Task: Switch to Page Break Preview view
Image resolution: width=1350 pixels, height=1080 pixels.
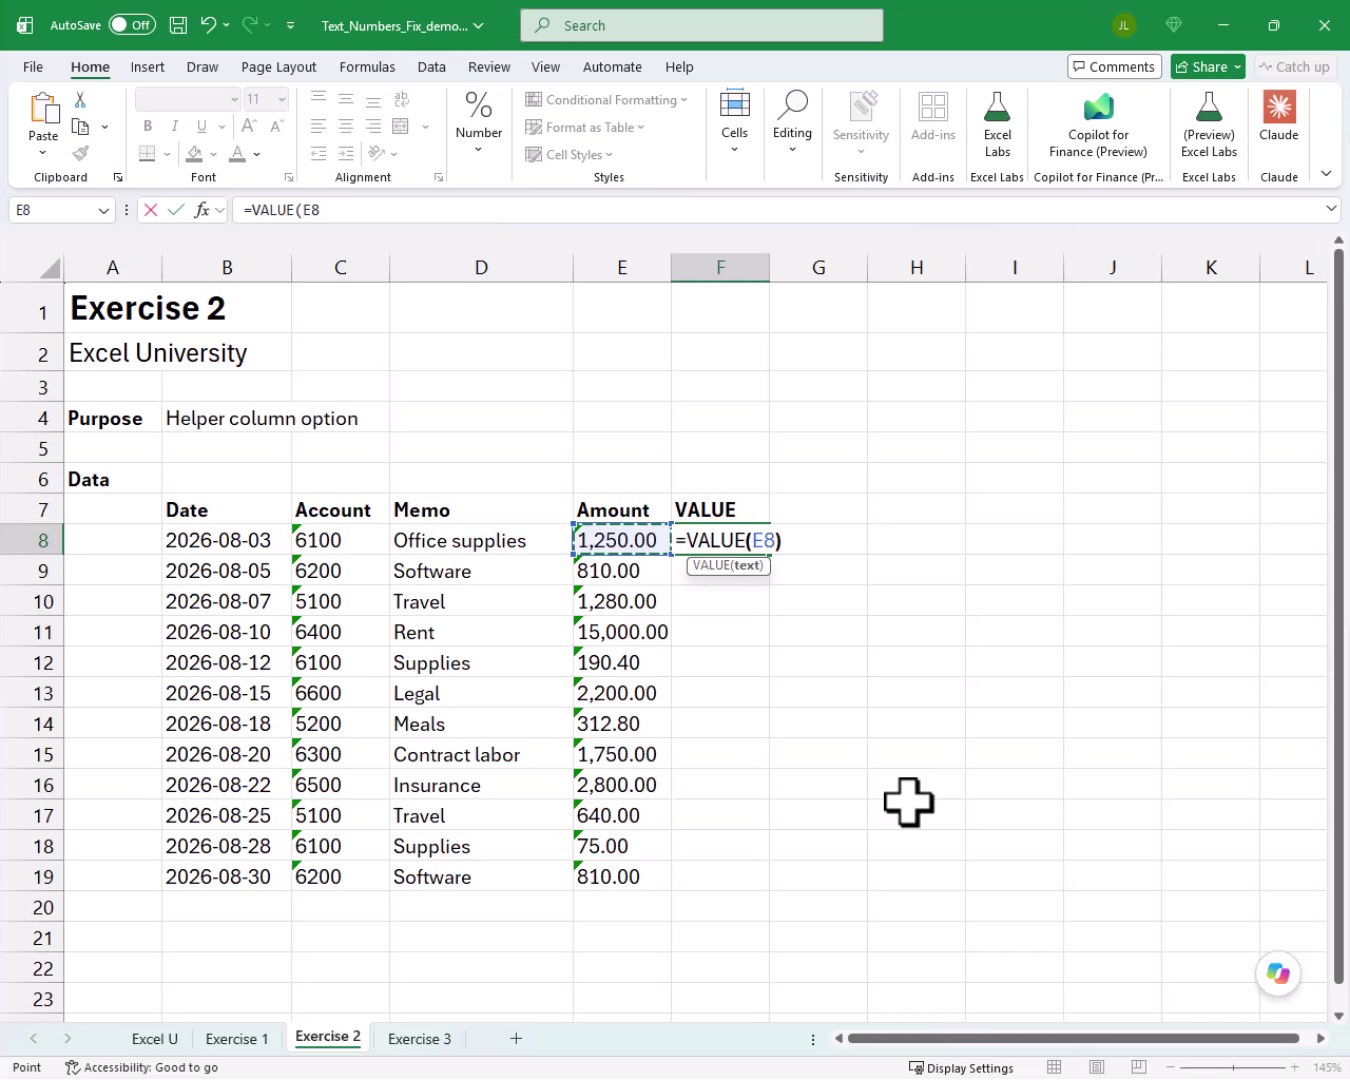Action: coord(1138,1067)
